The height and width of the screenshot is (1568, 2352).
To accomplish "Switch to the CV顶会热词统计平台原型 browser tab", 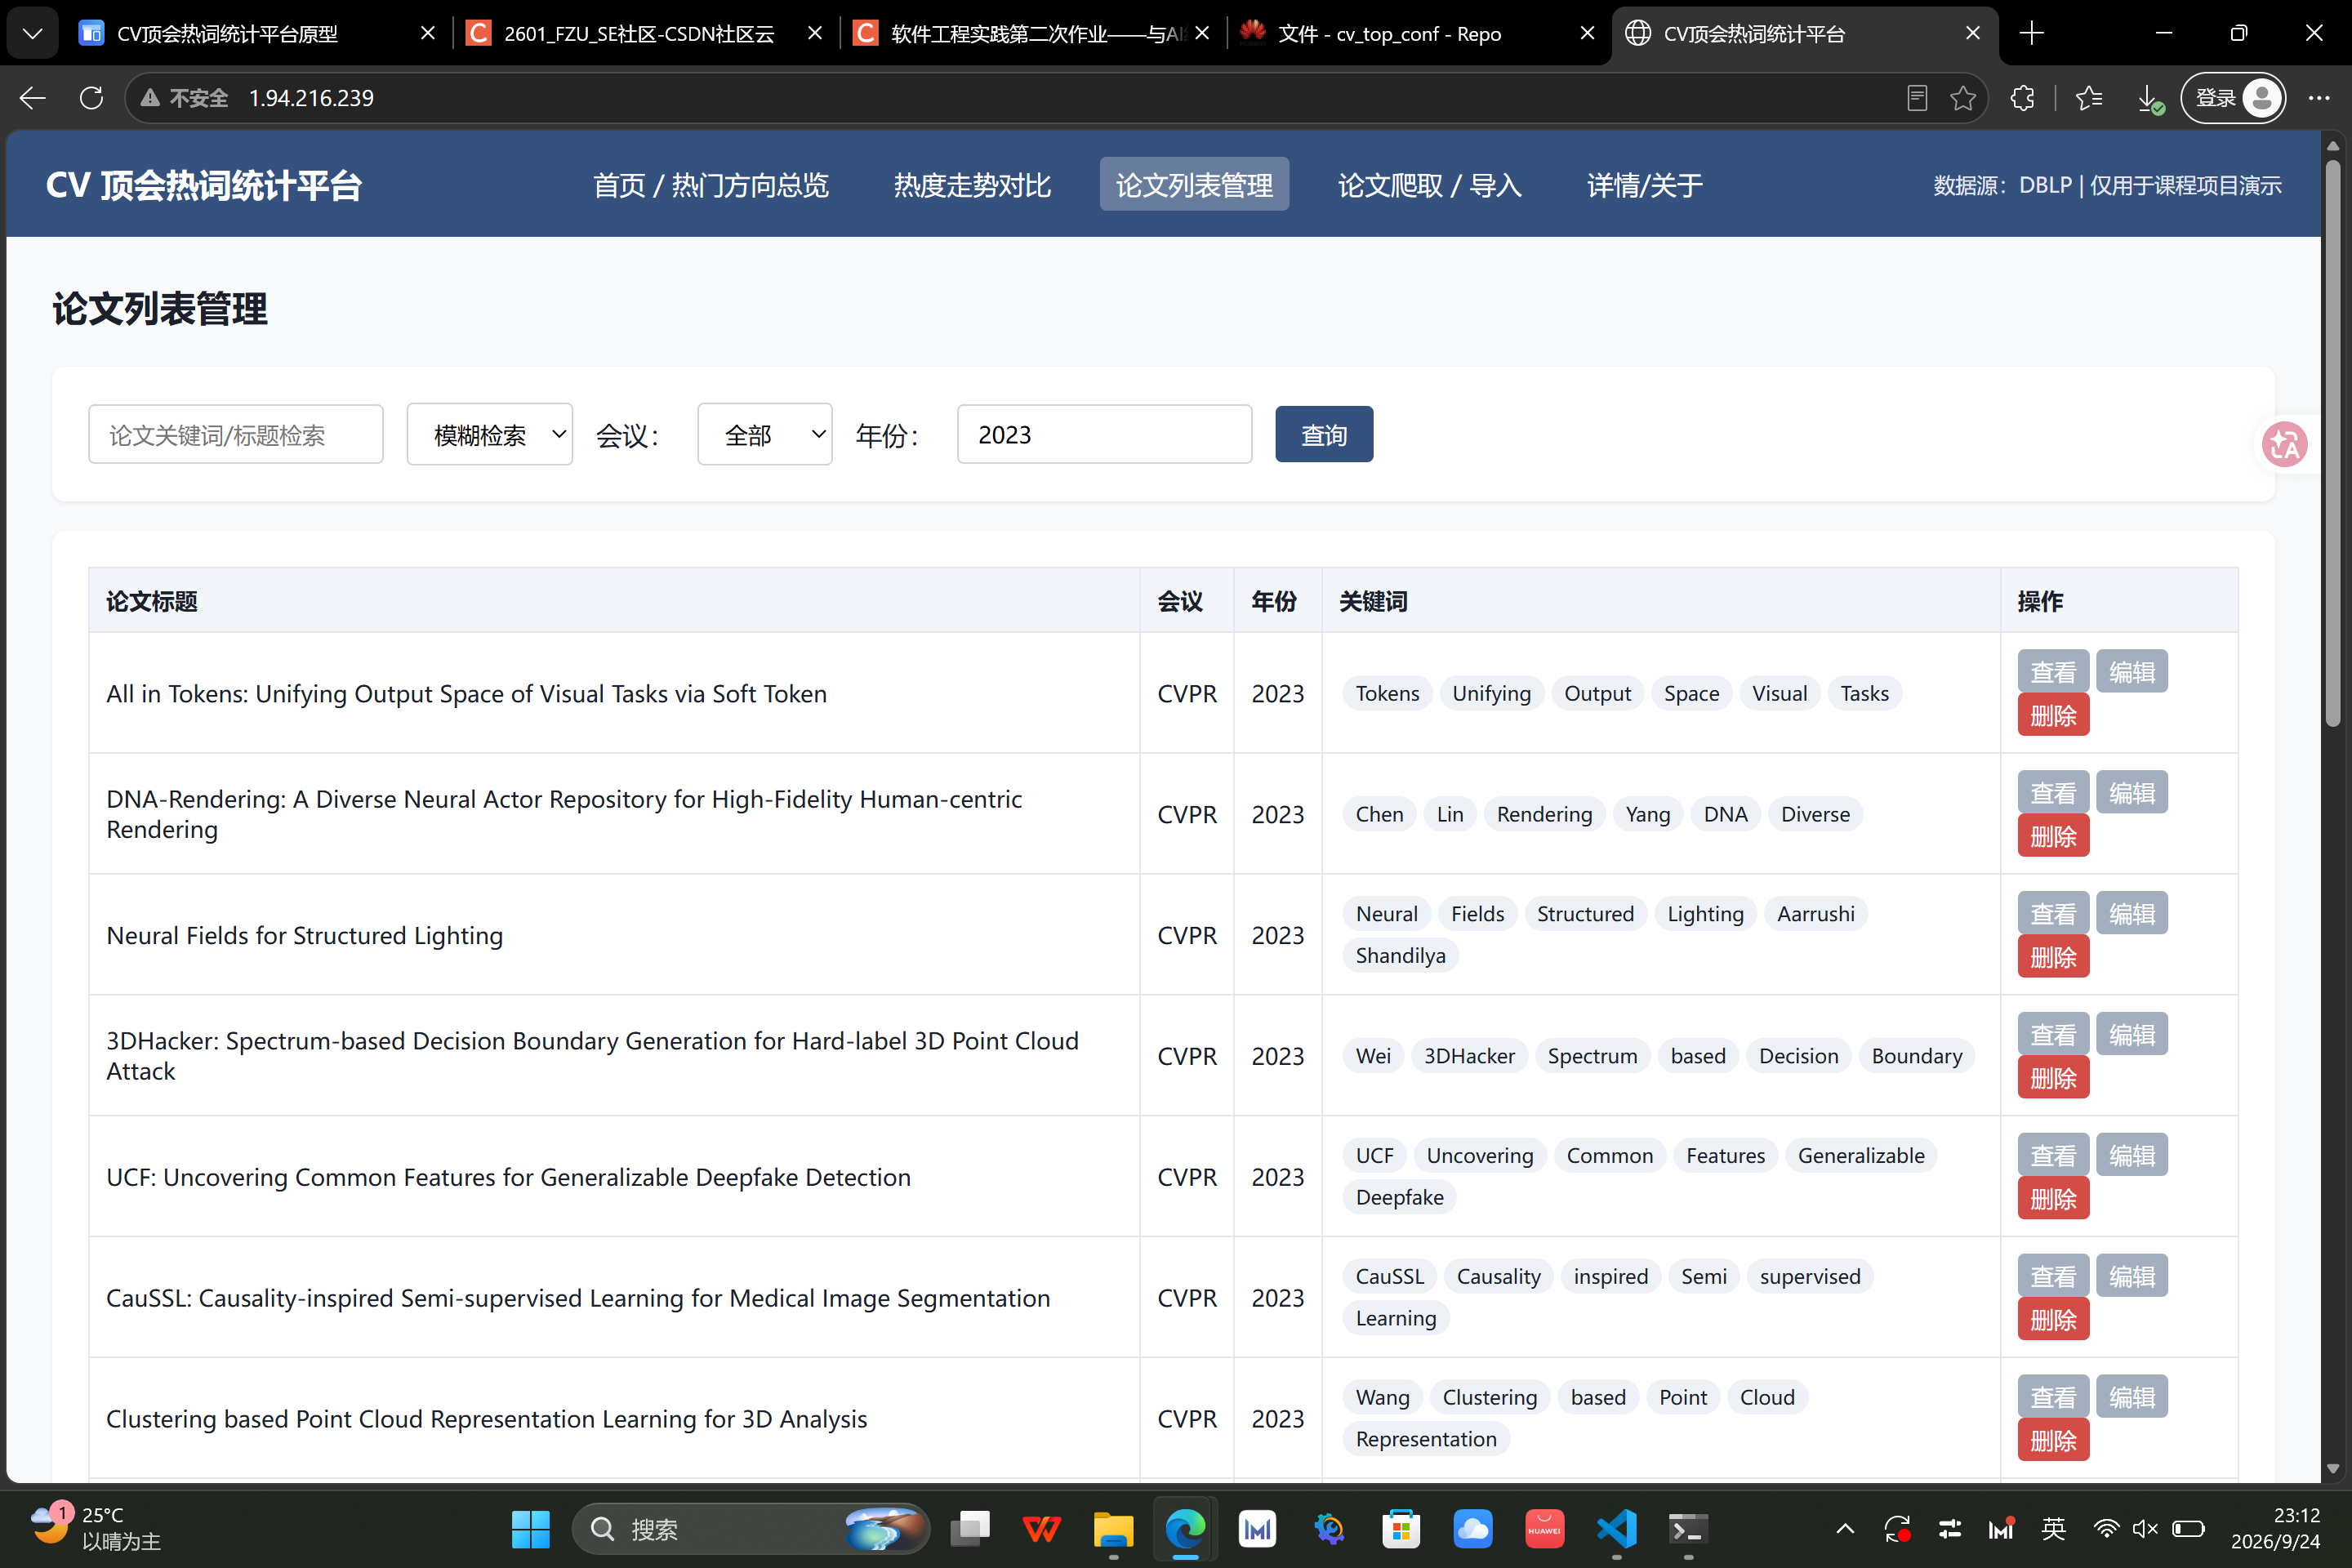I will [x=258, y=33].
